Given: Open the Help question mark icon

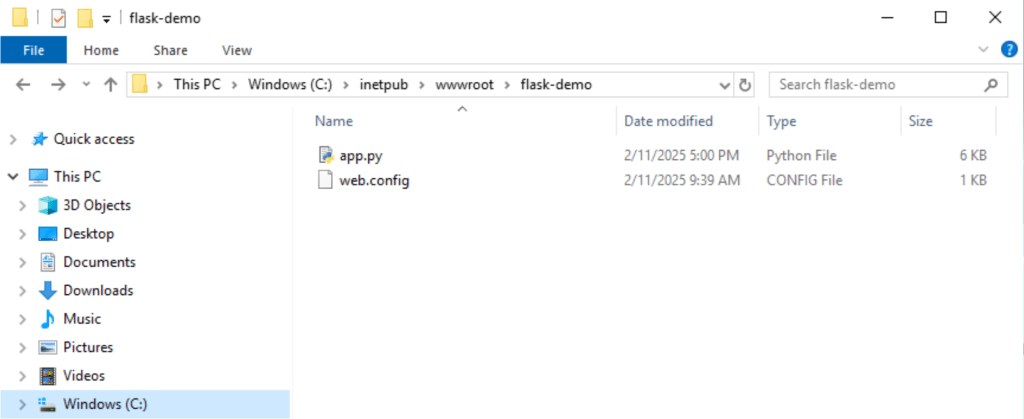Looking at the screenshot, I should point(1008,49).
